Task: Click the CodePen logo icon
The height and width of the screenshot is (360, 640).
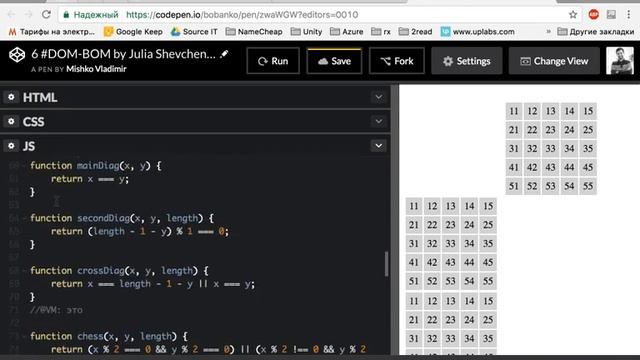Action: (x=17, y=54)
